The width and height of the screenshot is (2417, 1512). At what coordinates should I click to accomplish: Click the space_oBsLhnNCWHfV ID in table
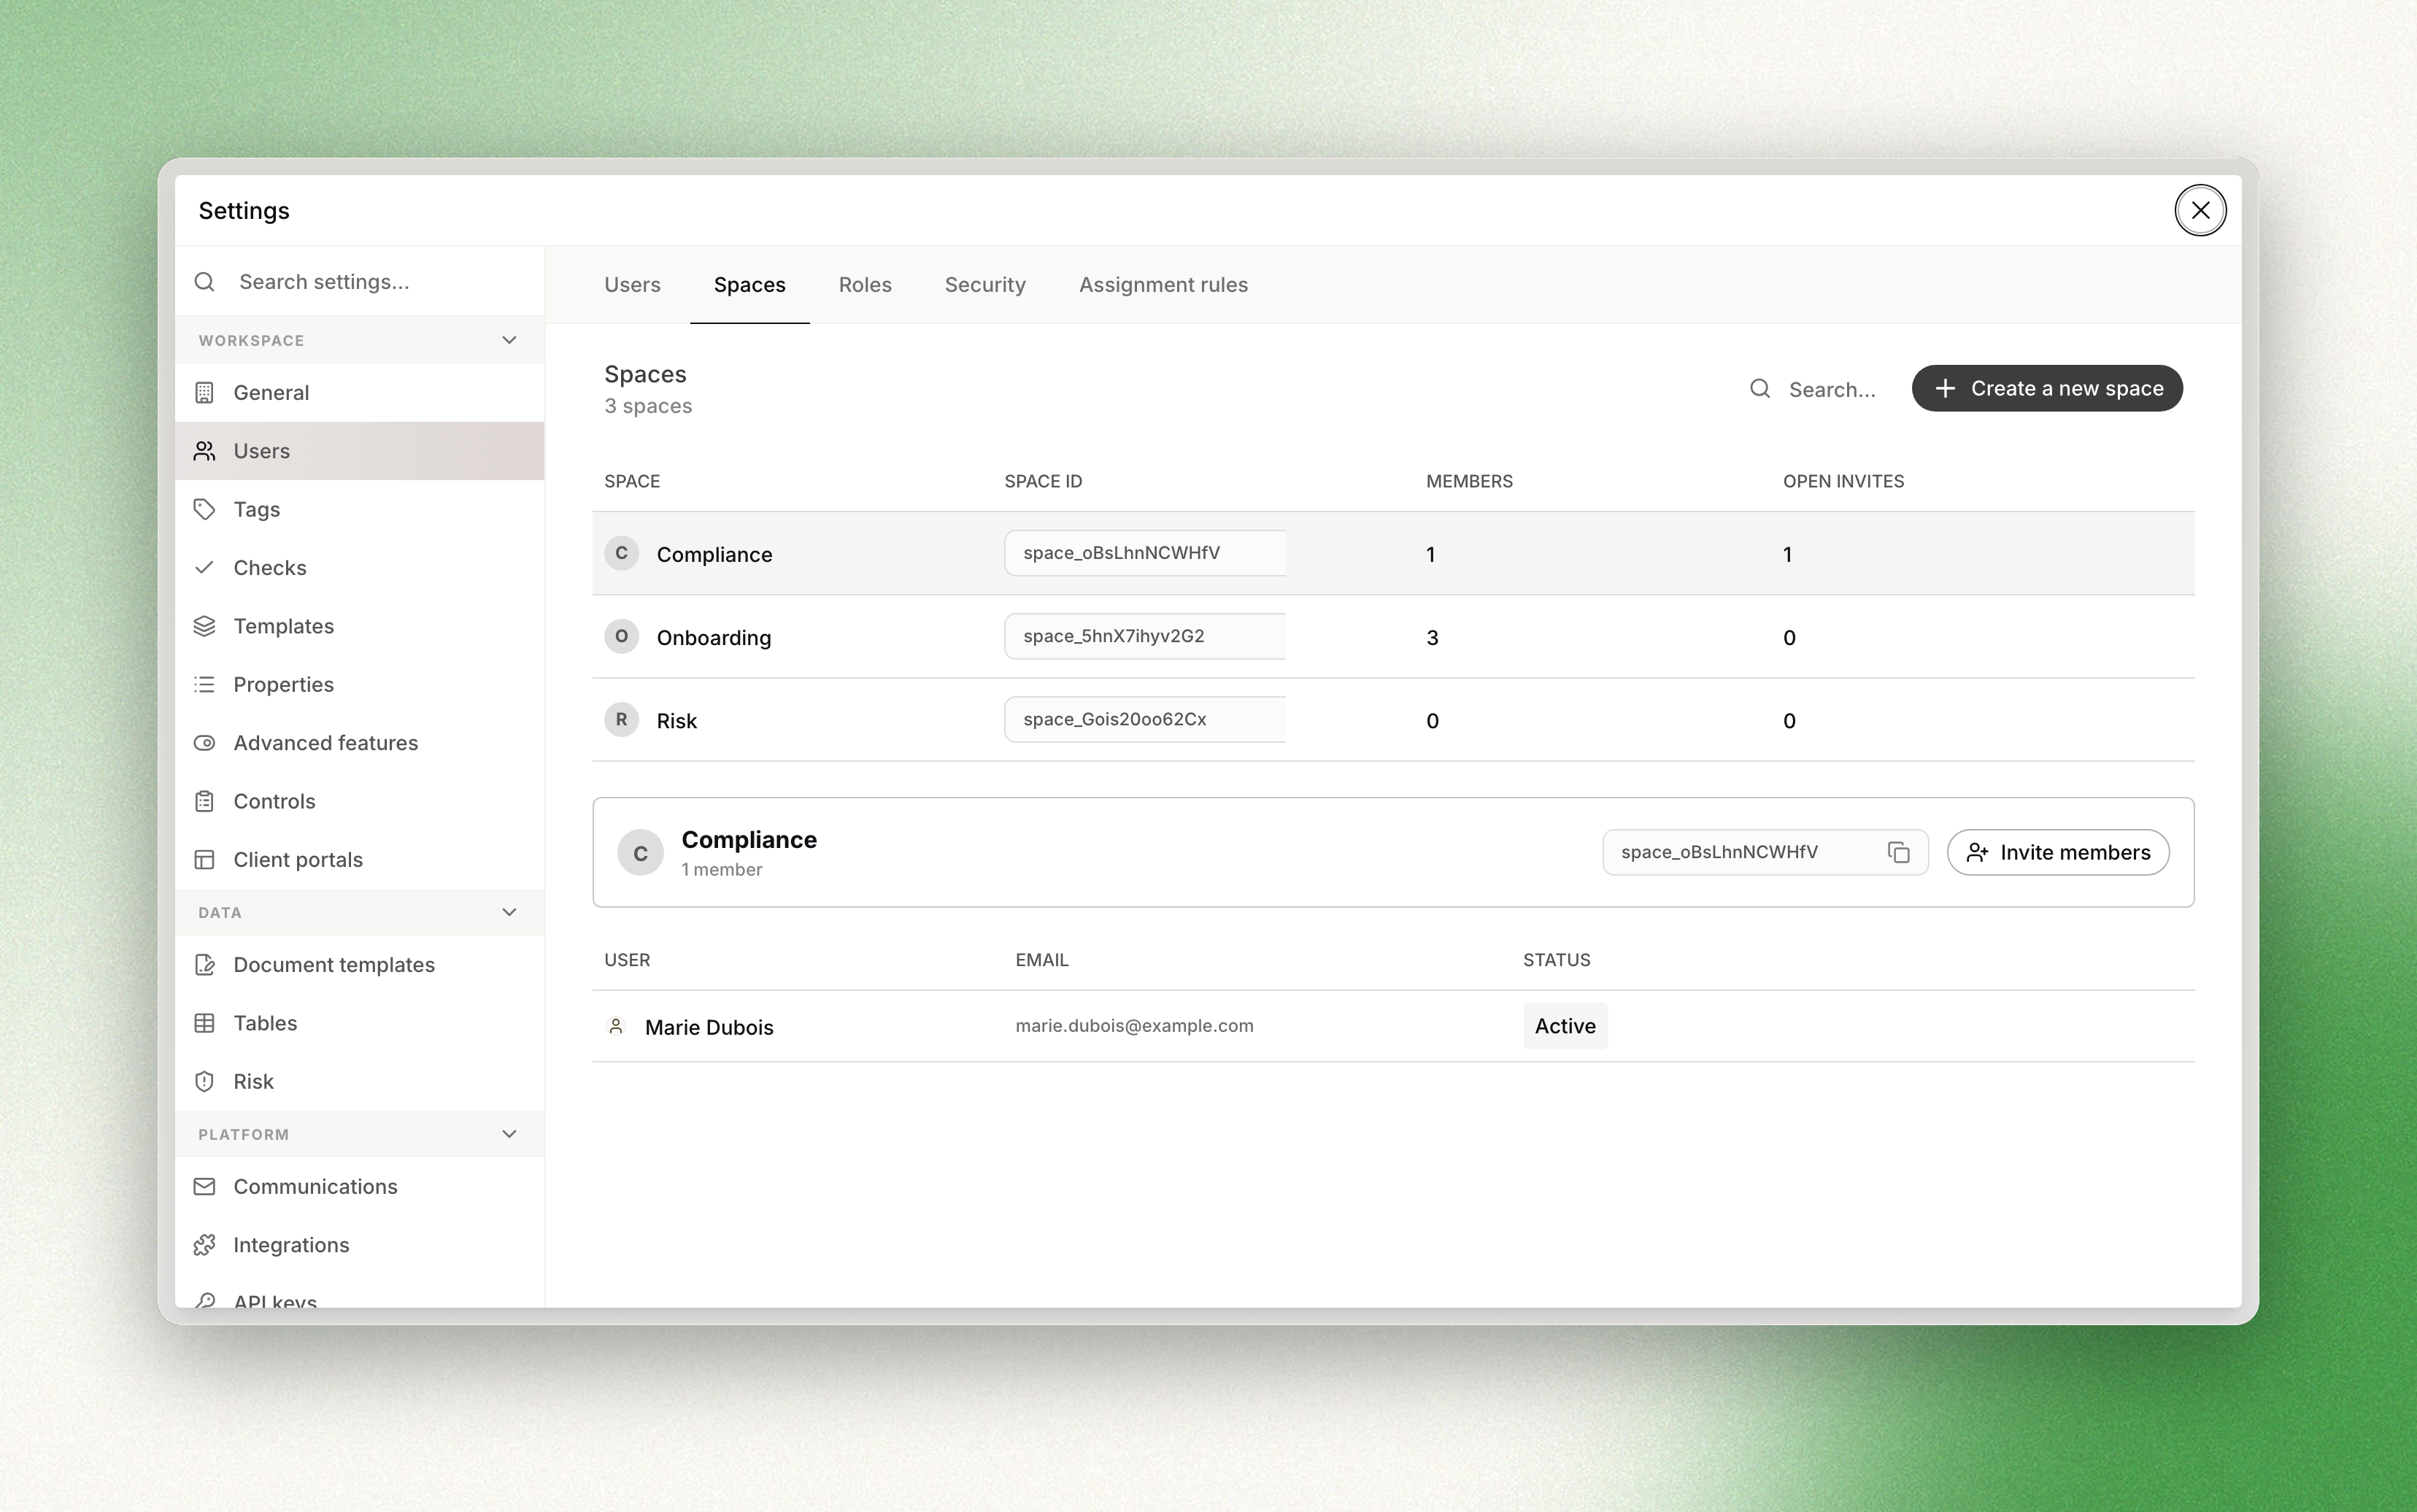coord(1145,553)
